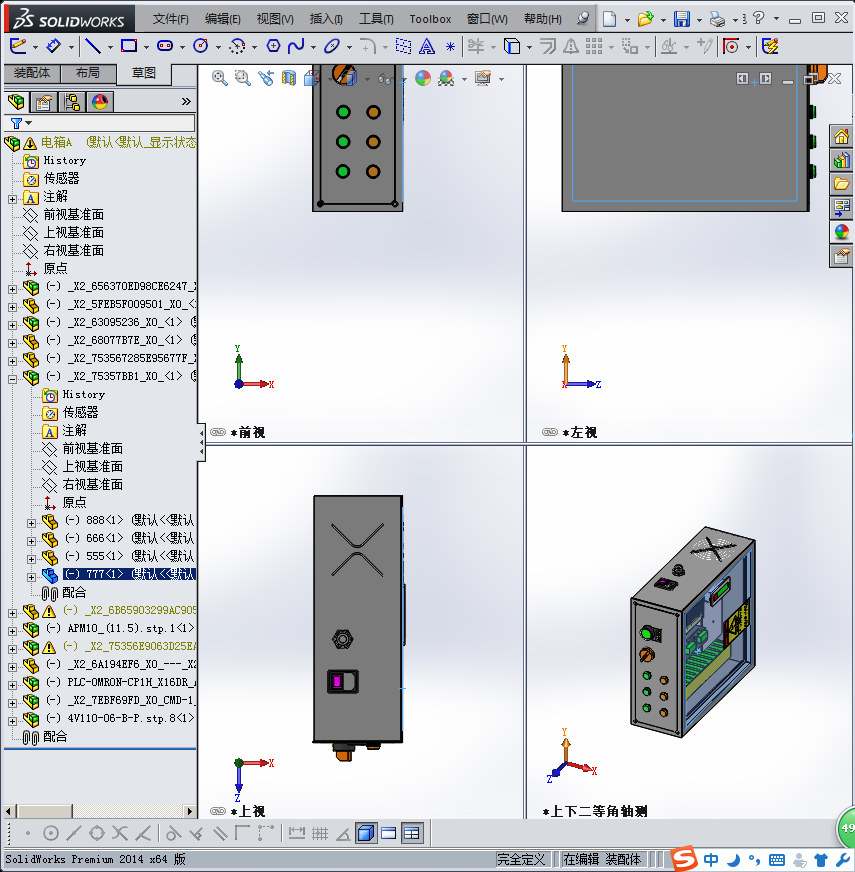Toggle the Four View layout button
The width and height of the screenshot is (855, 872).
click(x=412, y=833)
